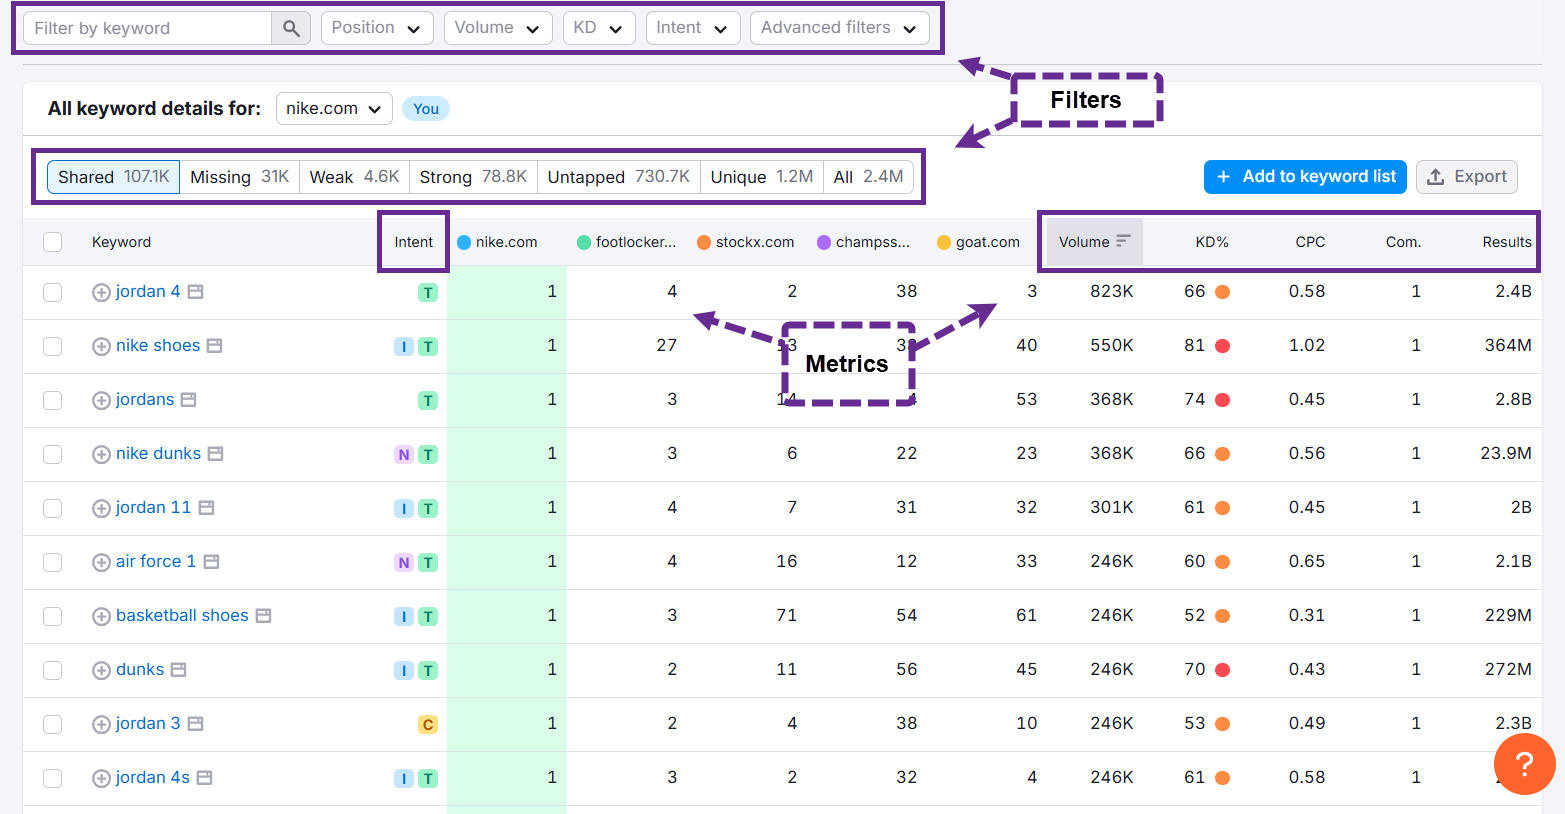Image resolution: width=1565 pixels, height=814 pixels.
Task: Open the nike shoes keyword link
Action: 158,345
